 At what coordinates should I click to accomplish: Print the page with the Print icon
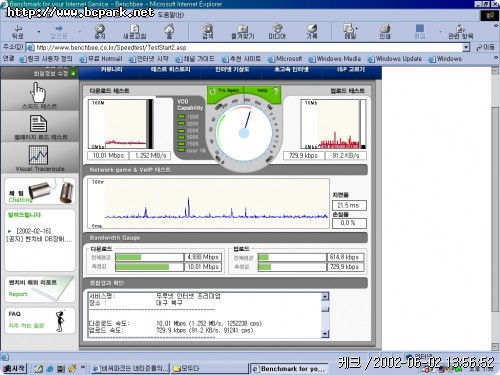point(385,31)
